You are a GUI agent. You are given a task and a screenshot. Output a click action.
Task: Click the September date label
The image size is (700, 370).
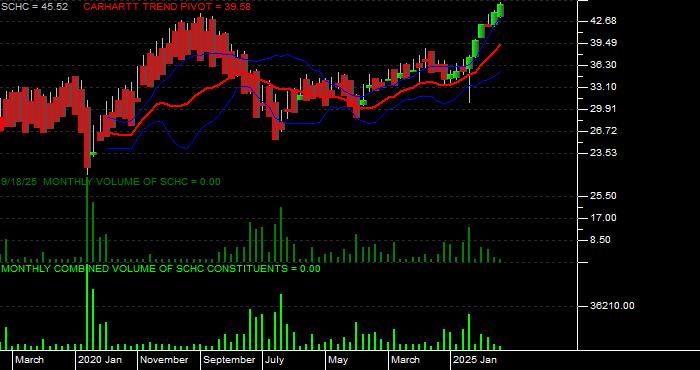(x=229, y=360)
